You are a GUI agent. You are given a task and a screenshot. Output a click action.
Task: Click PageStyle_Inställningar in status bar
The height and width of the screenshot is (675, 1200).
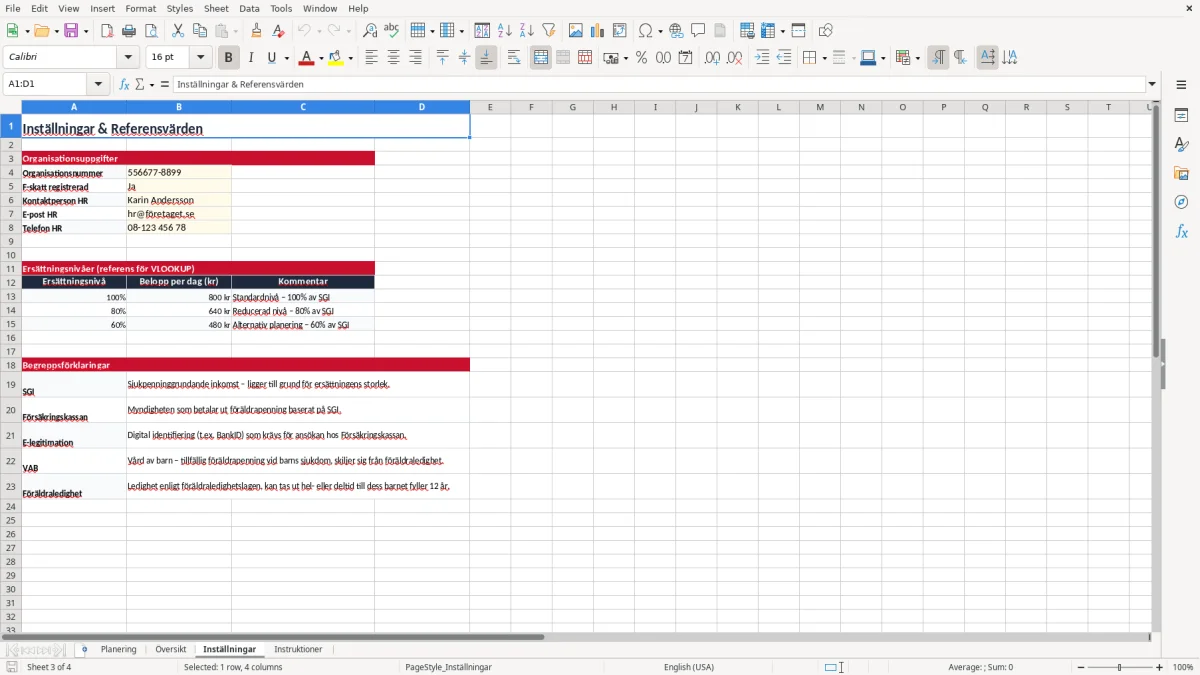click(x=448, y=667)
